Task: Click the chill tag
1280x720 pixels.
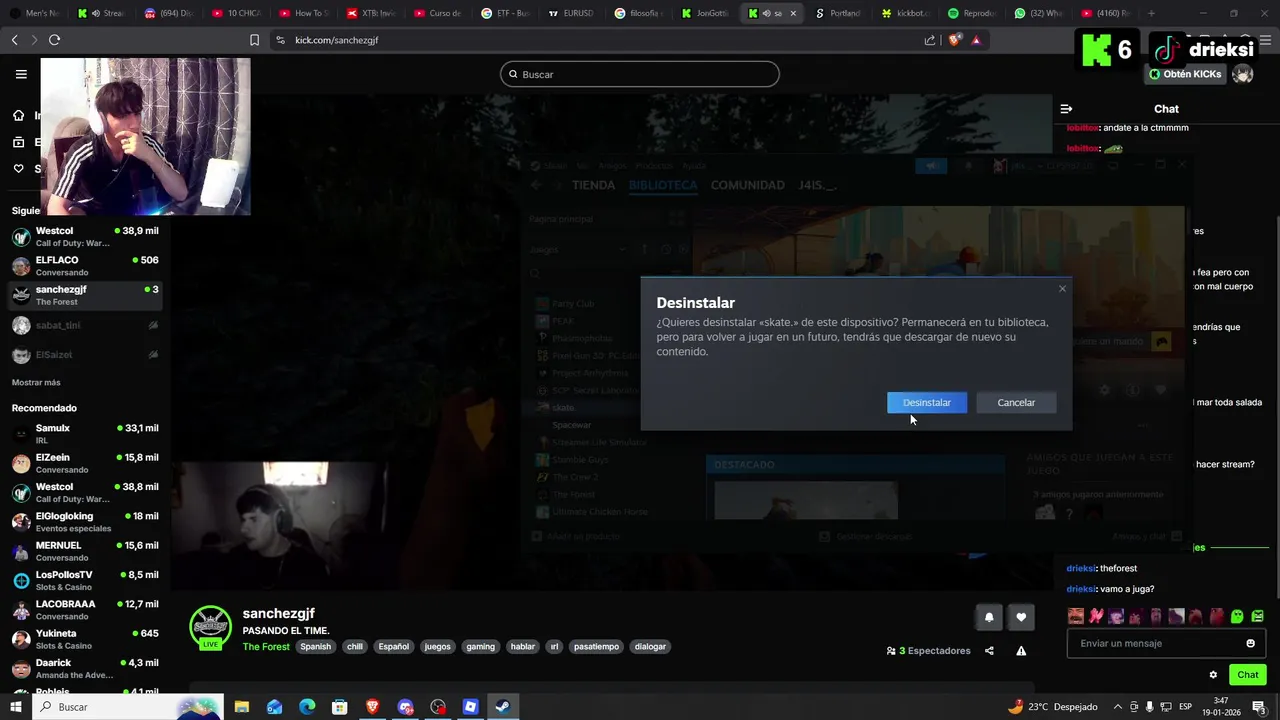Action: (x=355, y=647)
